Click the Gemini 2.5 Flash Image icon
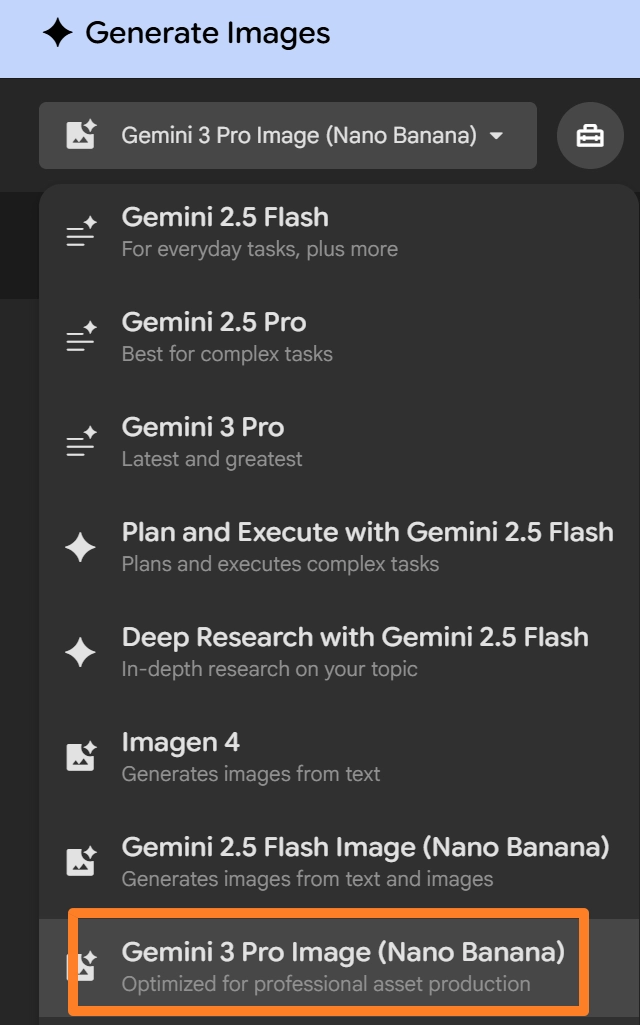This screenshot has width=640, height=1025. pos(81,861)
